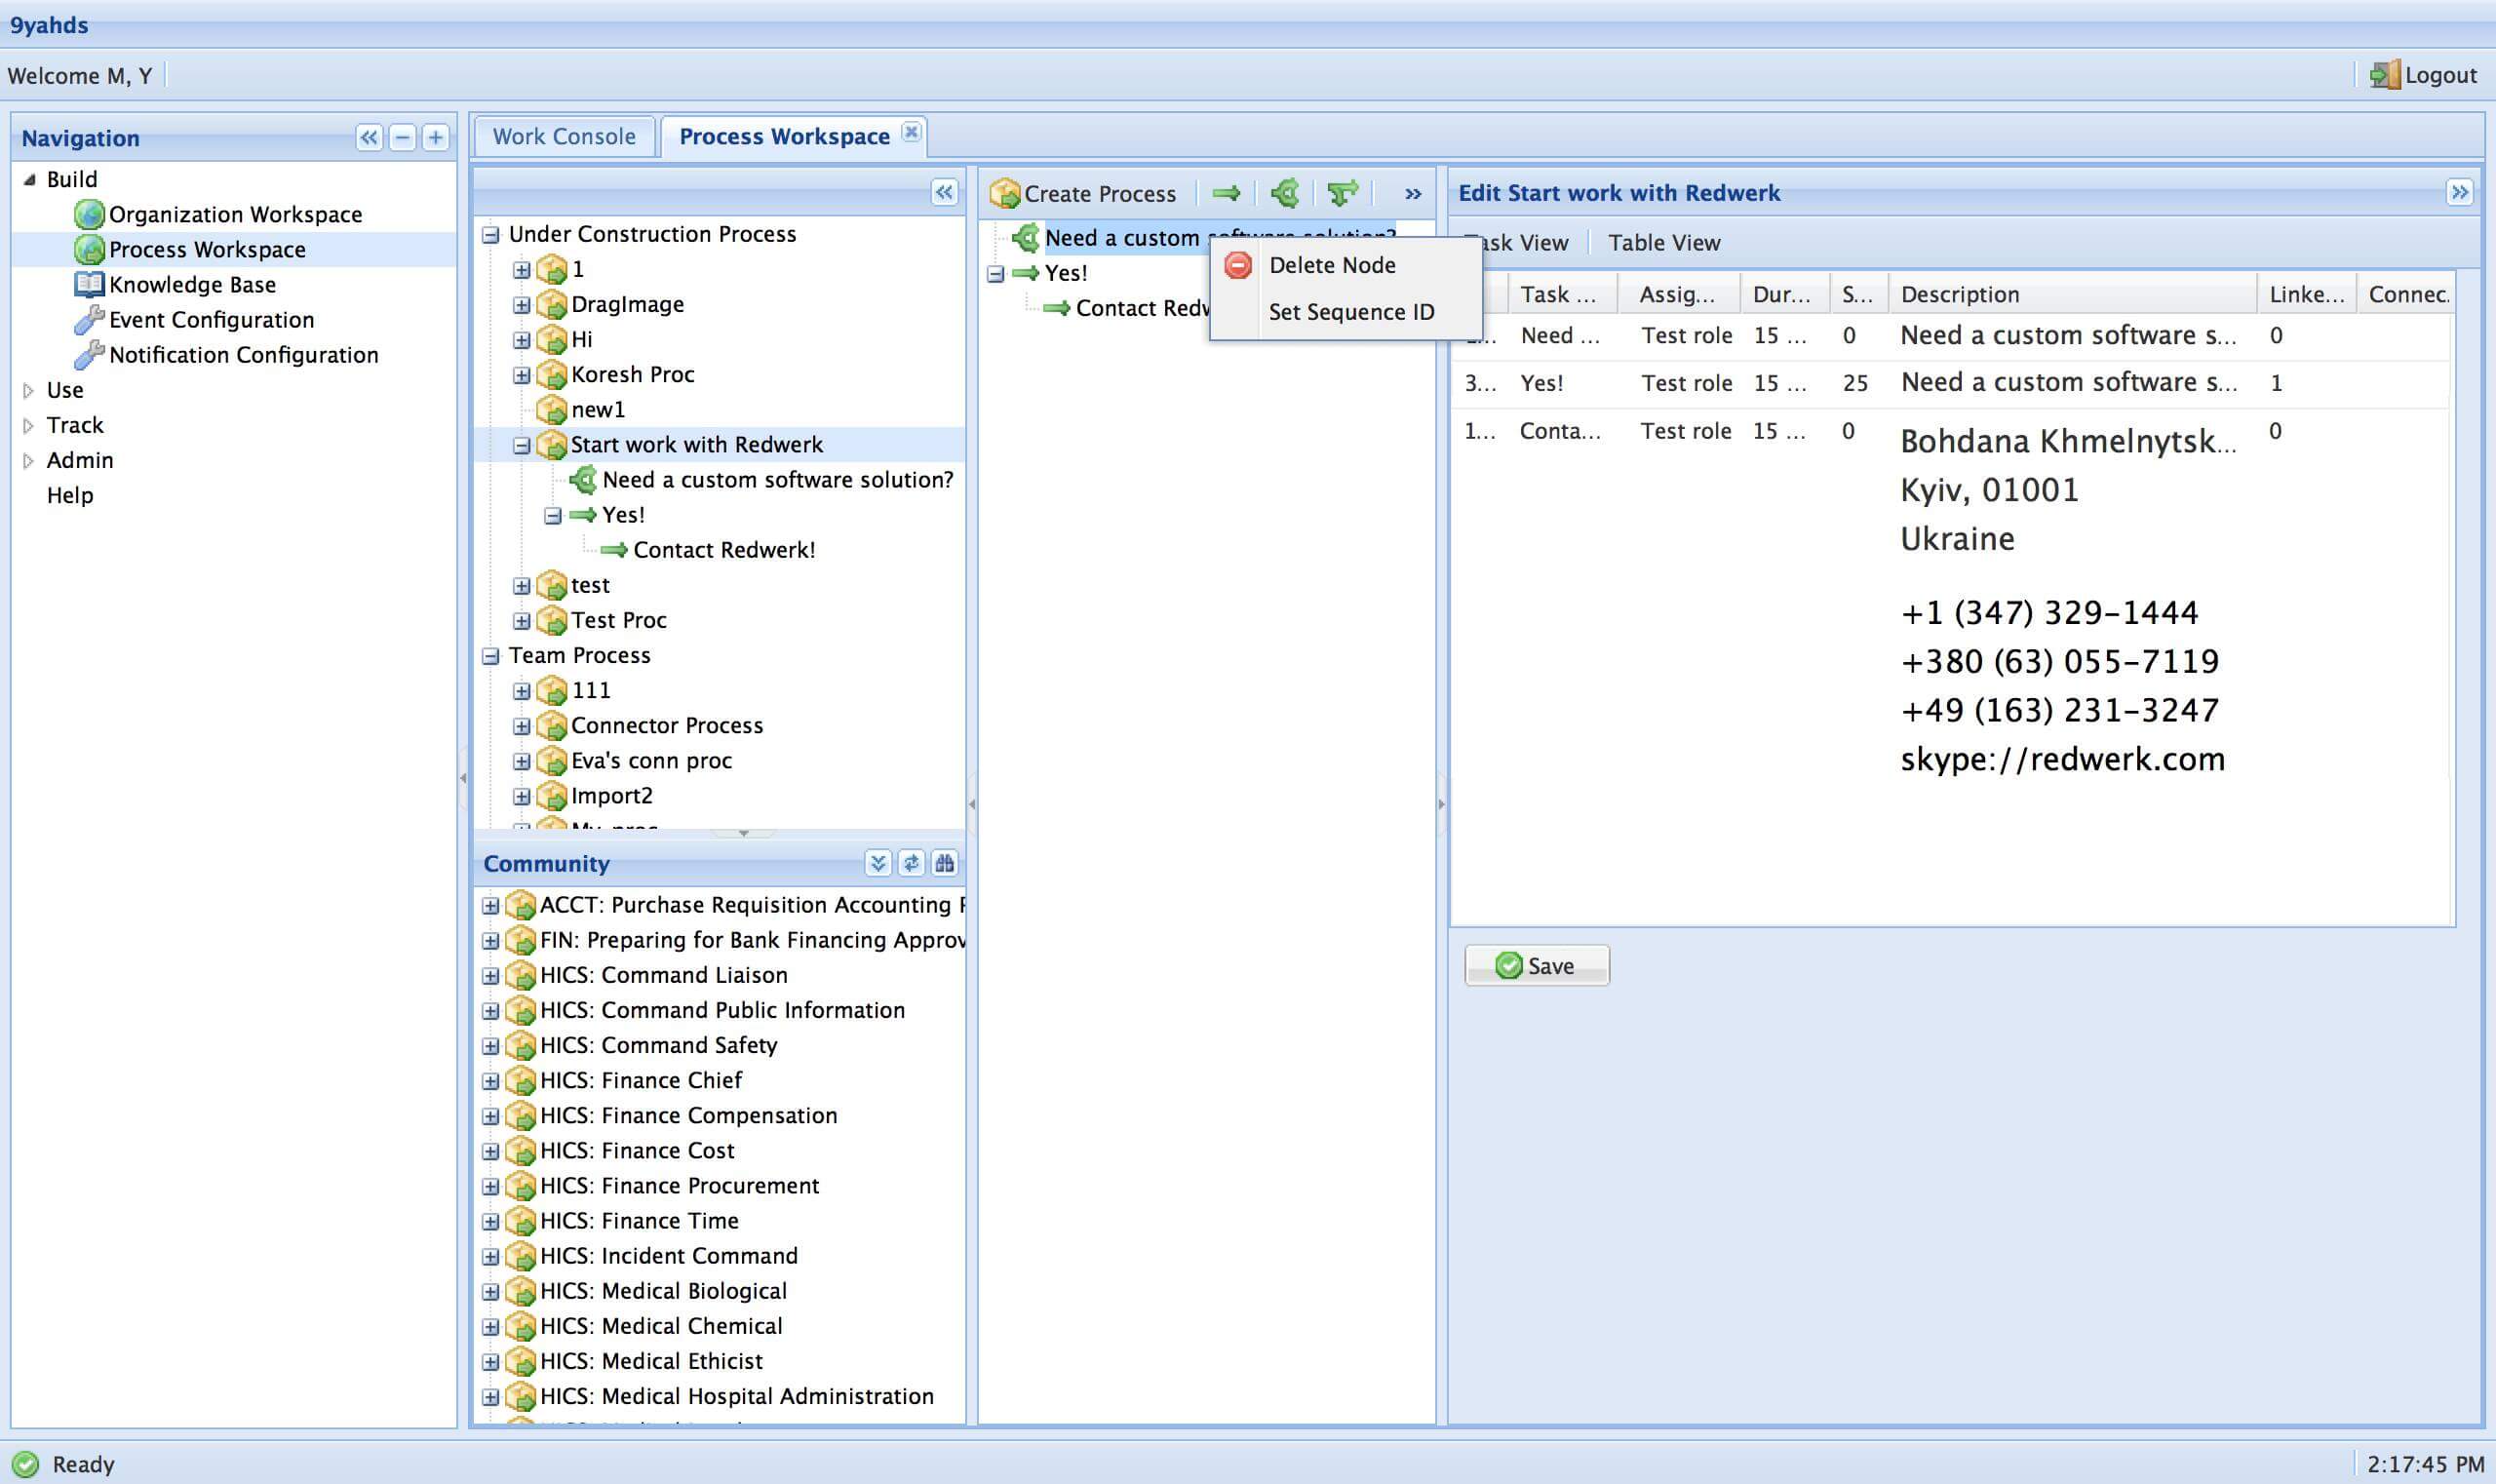Click the red Delete Node icon
Screen dimensions: 2496x1484
[1238, 265]
